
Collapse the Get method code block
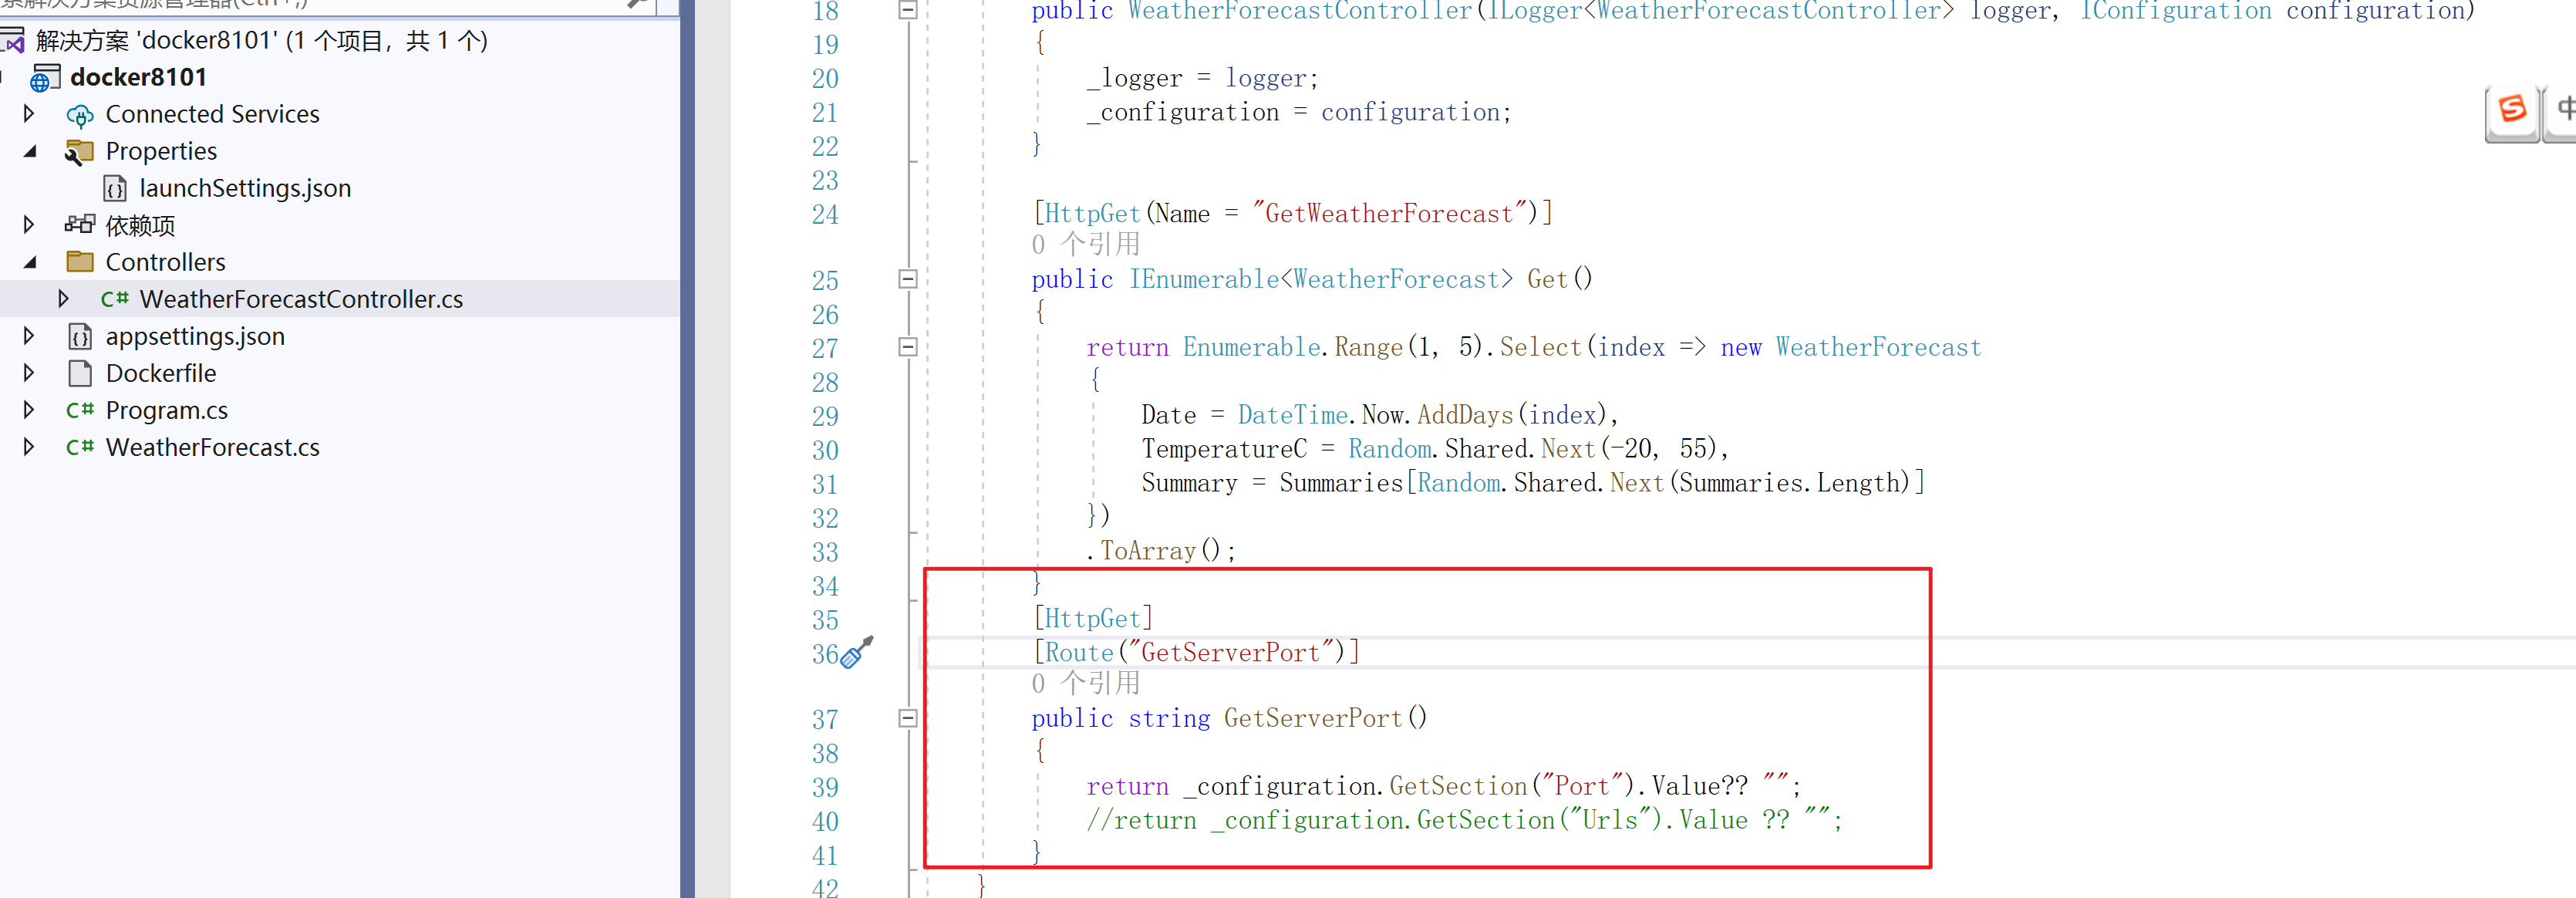908,279
